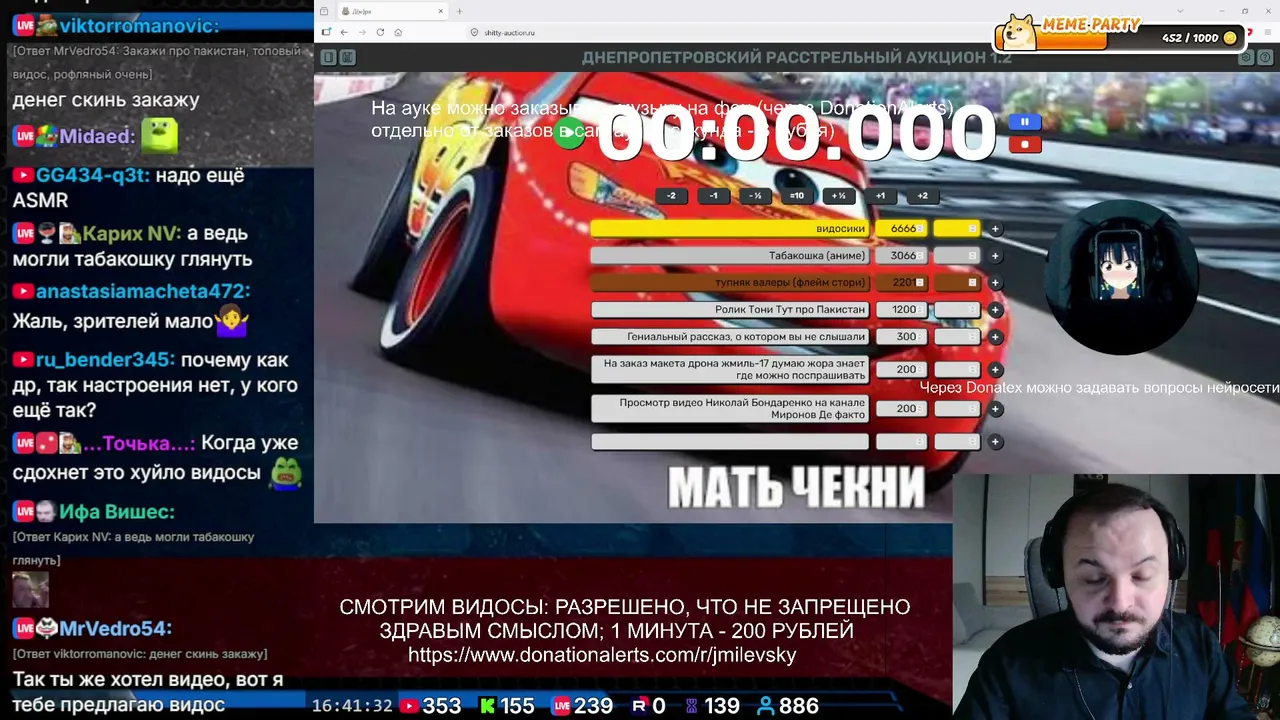Click the plus icon on the видосики row
The width and height of the screenshot is (1280, 720).
tap(995, 229)
